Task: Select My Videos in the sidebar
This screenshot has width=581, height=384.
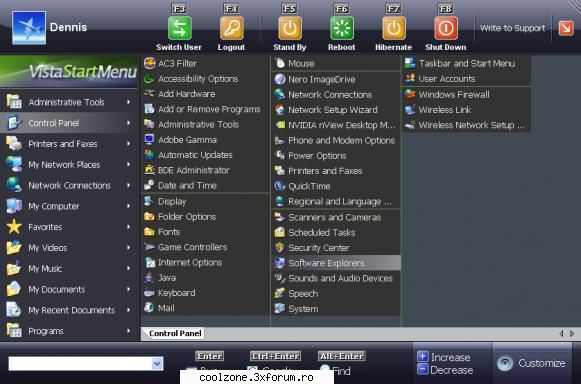Action: pyautogui.click(x=69, y=248)
